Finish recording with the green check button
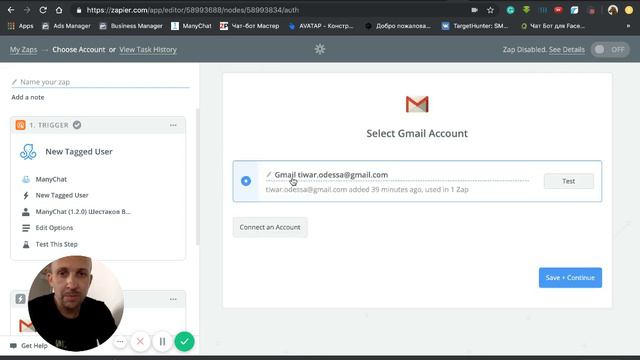Screen dimensions: 640x360 (184, 341)
